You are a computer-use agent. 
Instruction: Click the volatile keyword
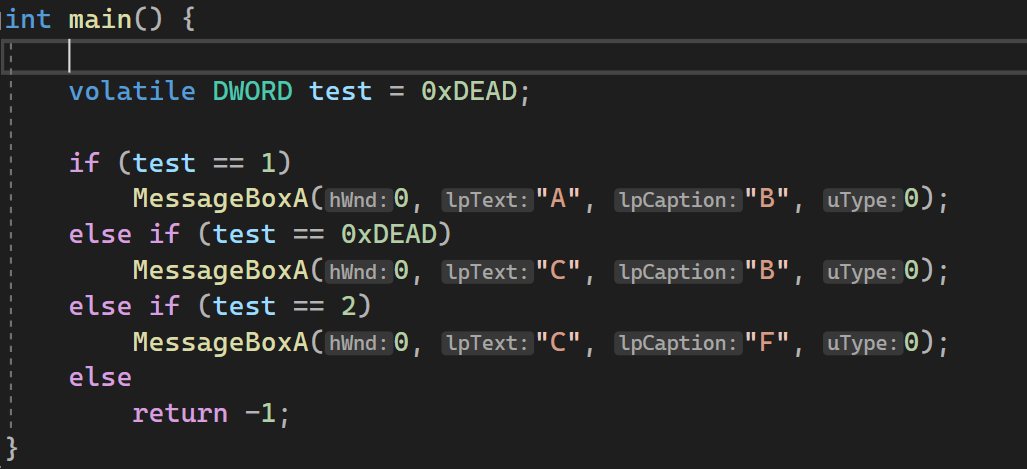pos(132,90)
